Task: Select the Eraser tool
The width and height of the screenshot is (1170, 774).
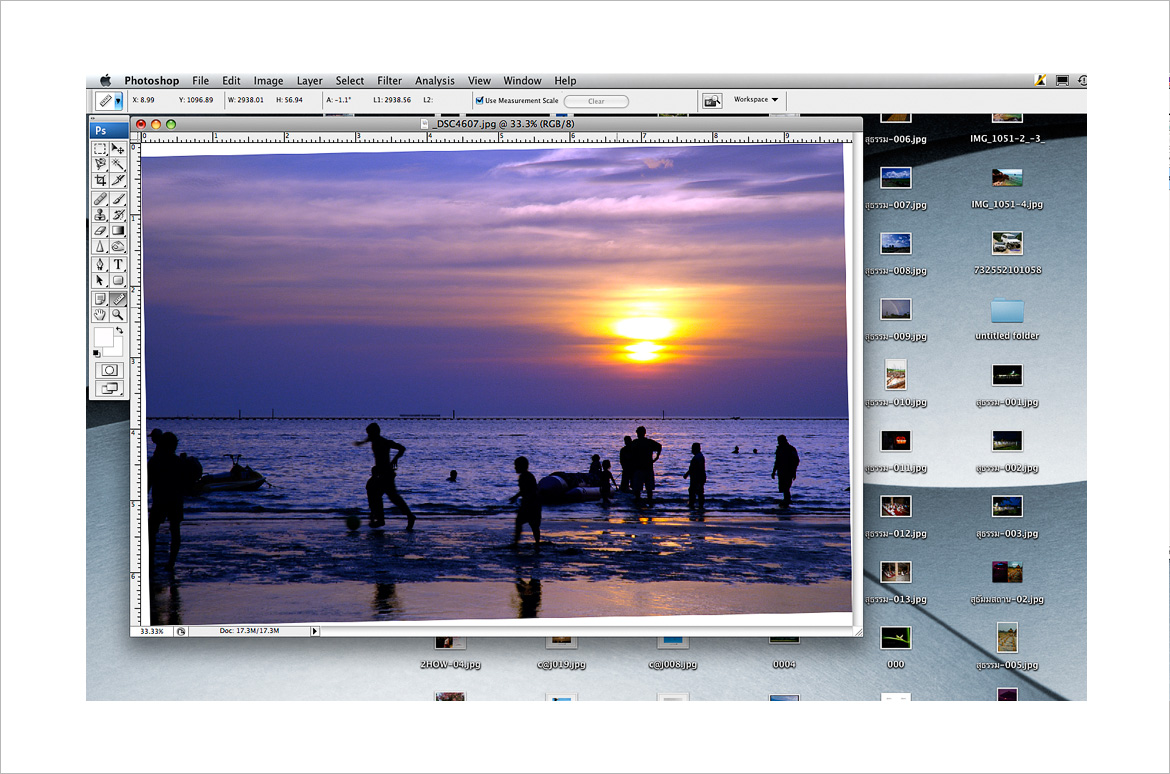Action: pos(100,230)
